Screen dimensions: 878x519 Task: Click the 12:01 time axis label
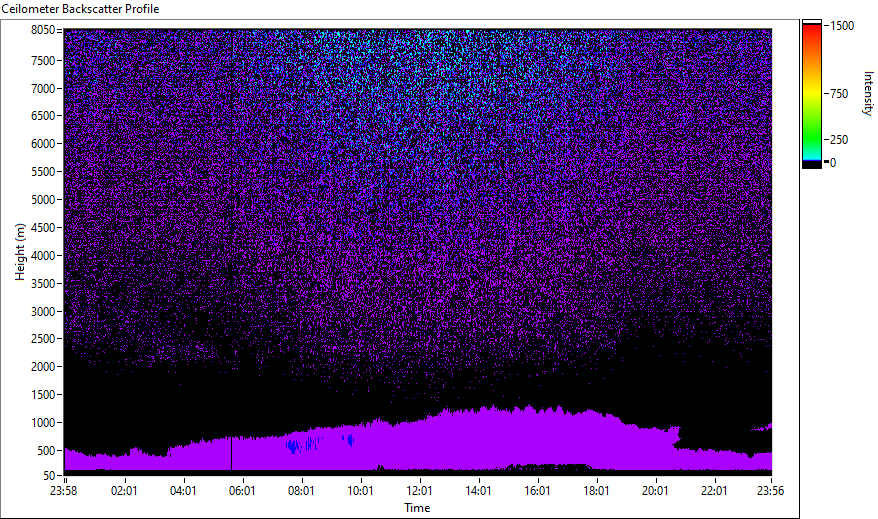tap(419, 491)
